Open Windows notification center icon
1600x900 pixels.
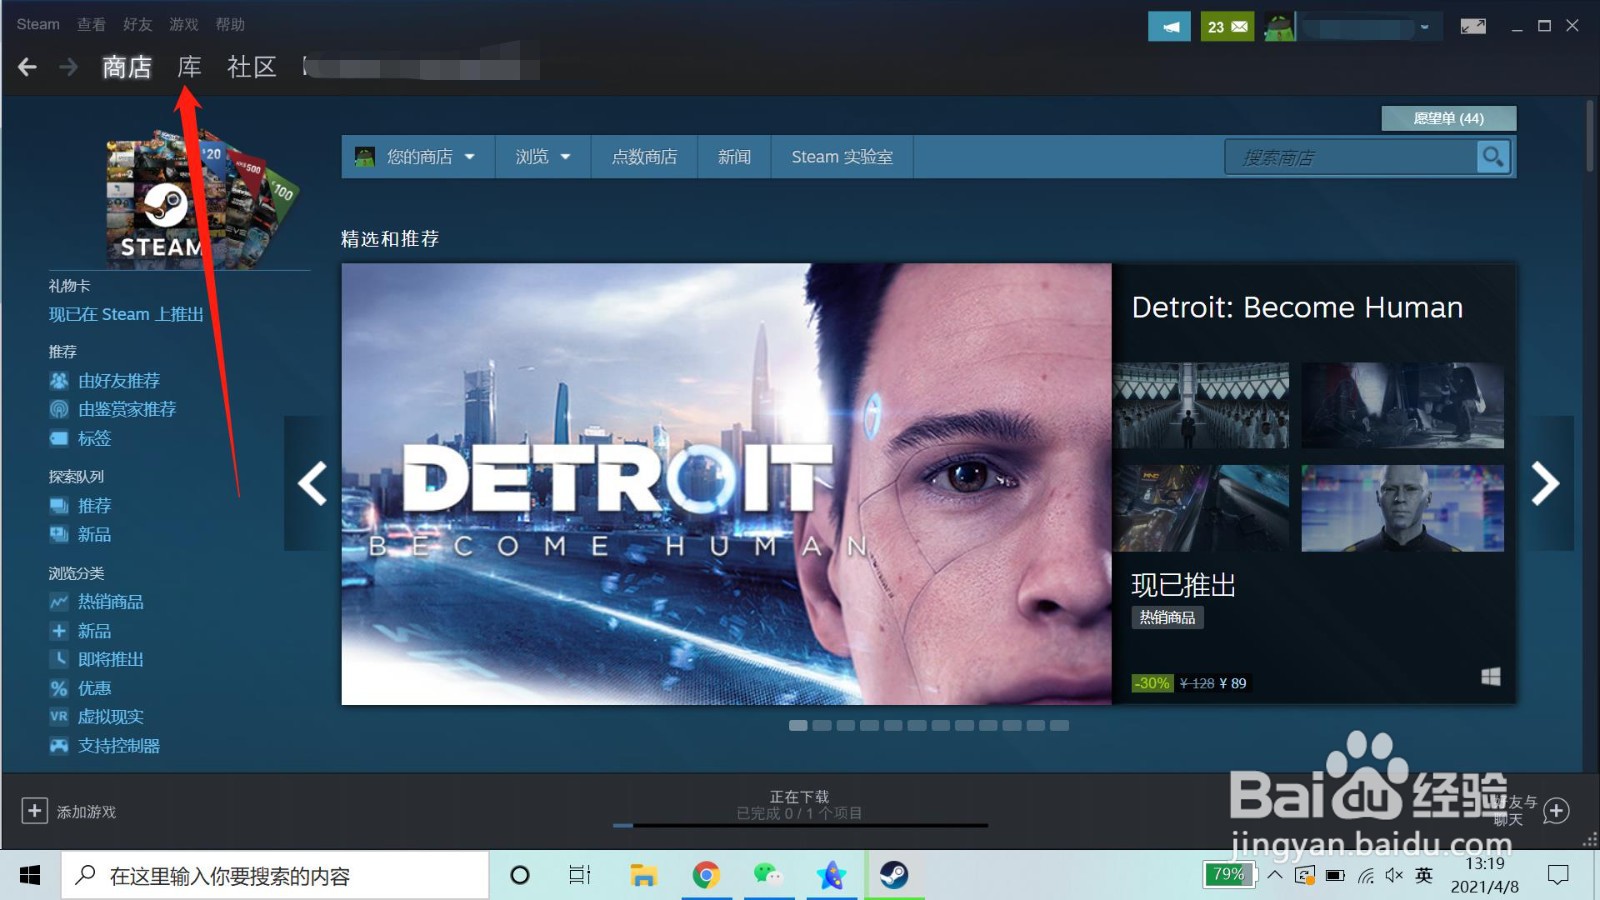click(1557, 876)
